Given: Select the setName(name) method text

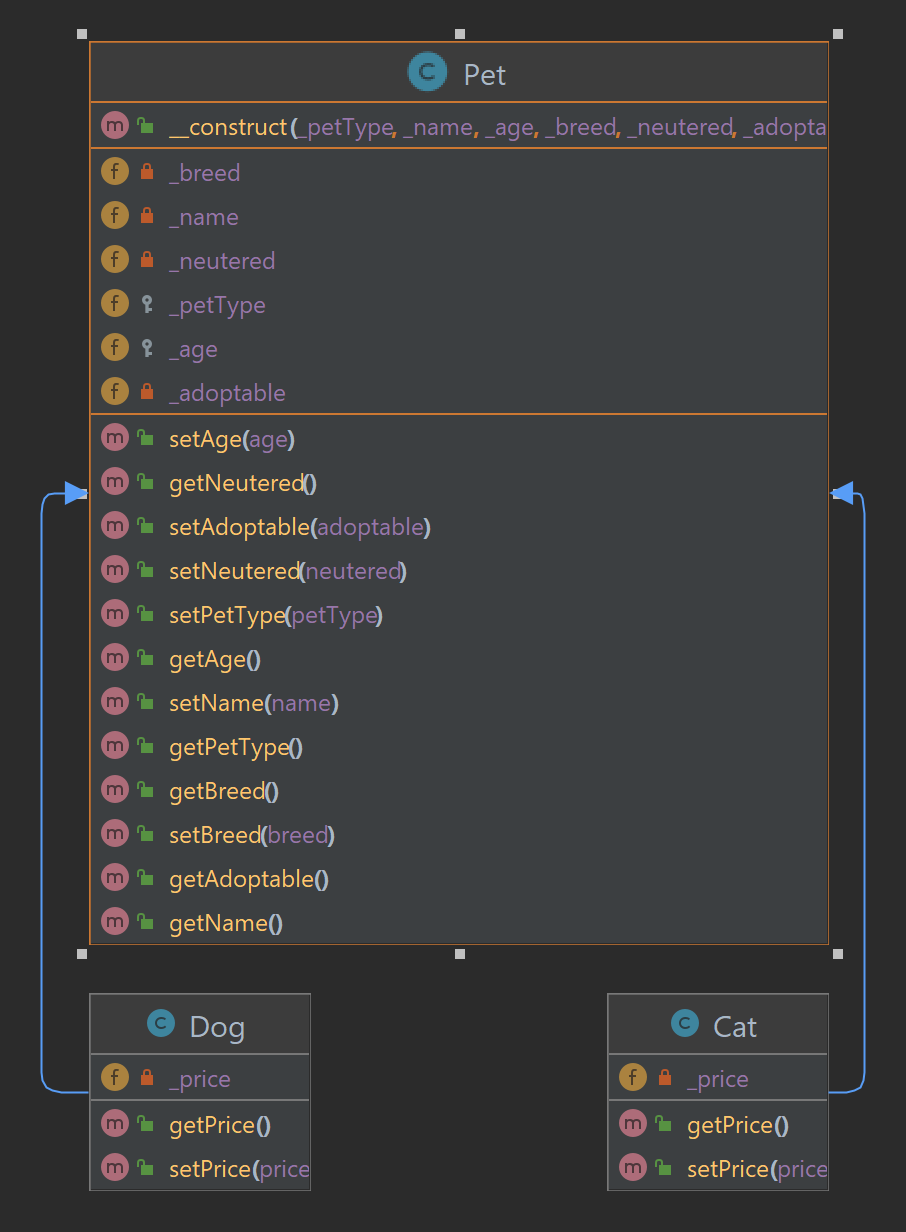Looking at the screenshot, I should [254, 703].
